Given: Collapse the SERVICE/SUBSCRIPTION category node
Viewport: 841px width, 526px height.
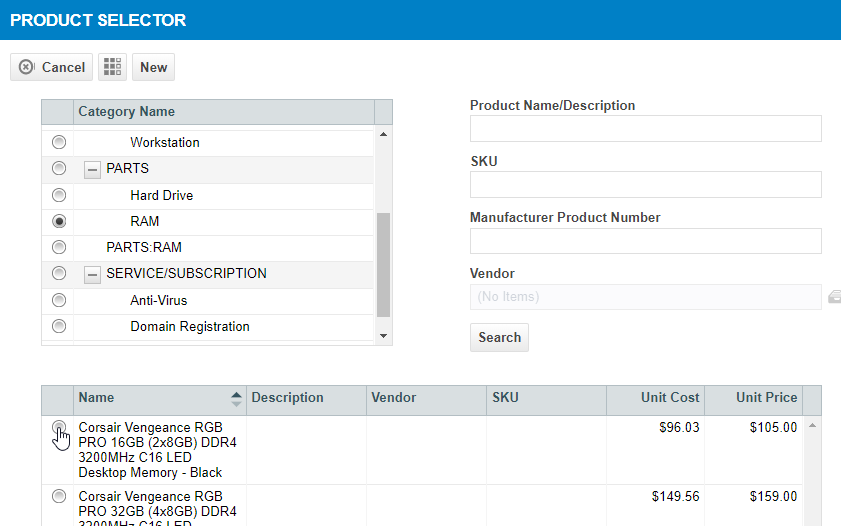Looking at the screenshot, I should tap(93, 274).
